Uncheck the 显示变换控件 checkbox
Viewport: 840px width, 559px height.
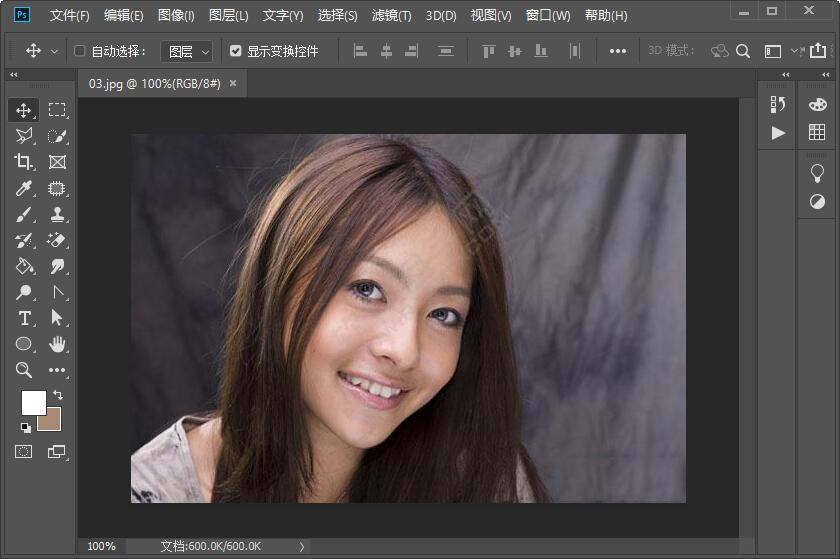coord(235,51)
